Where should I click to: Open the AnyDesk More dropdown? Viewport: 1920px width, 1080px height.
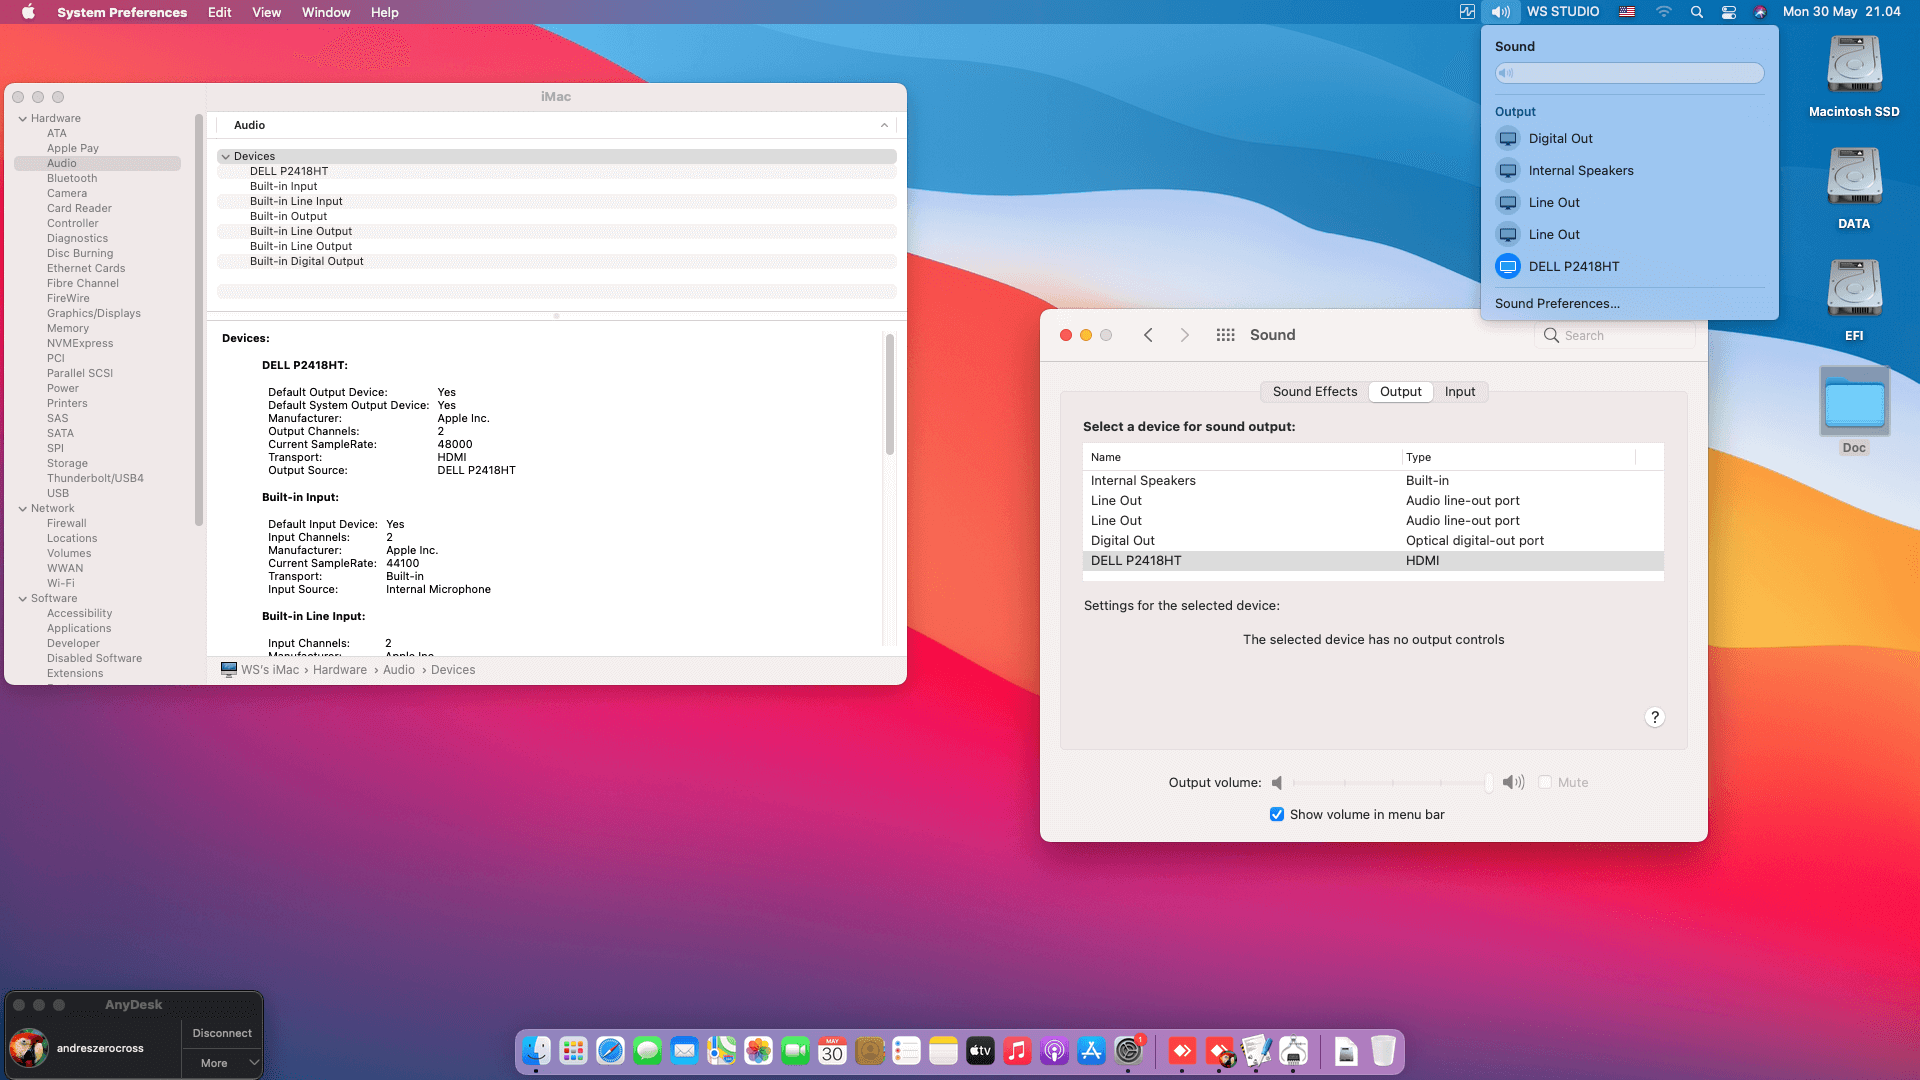pos(222,1063)
